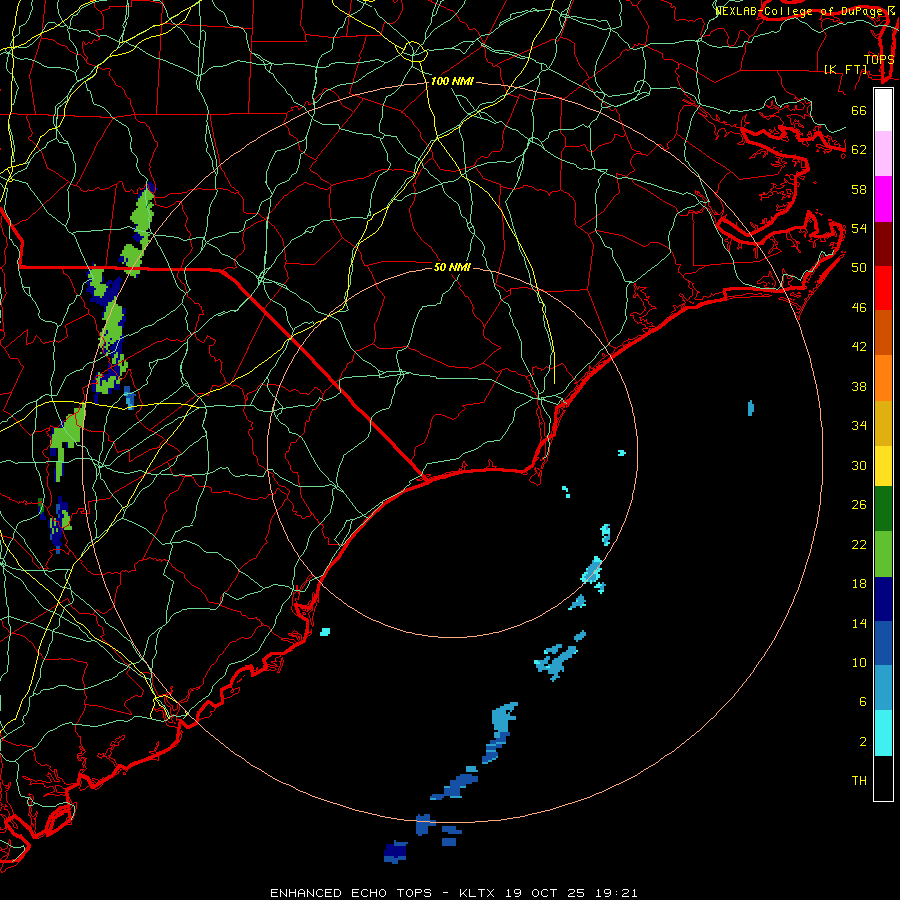Click the legend value "6"
Viewport: 900px width, 900px height.
point(862,702)
